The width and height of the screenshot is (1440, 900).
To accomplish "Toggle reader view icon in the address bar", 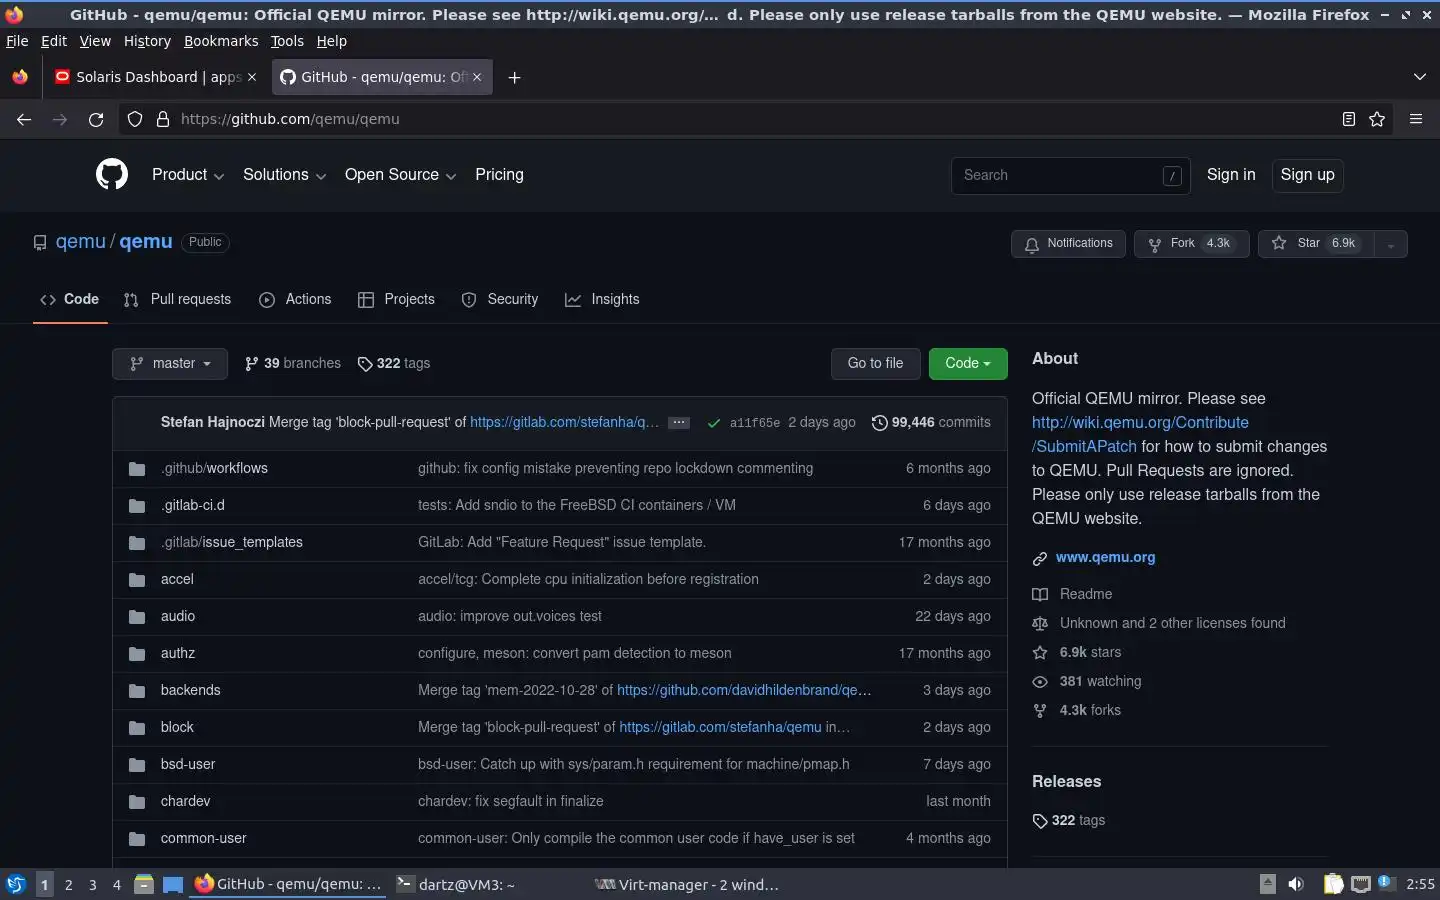I will tap(1348, 119).
